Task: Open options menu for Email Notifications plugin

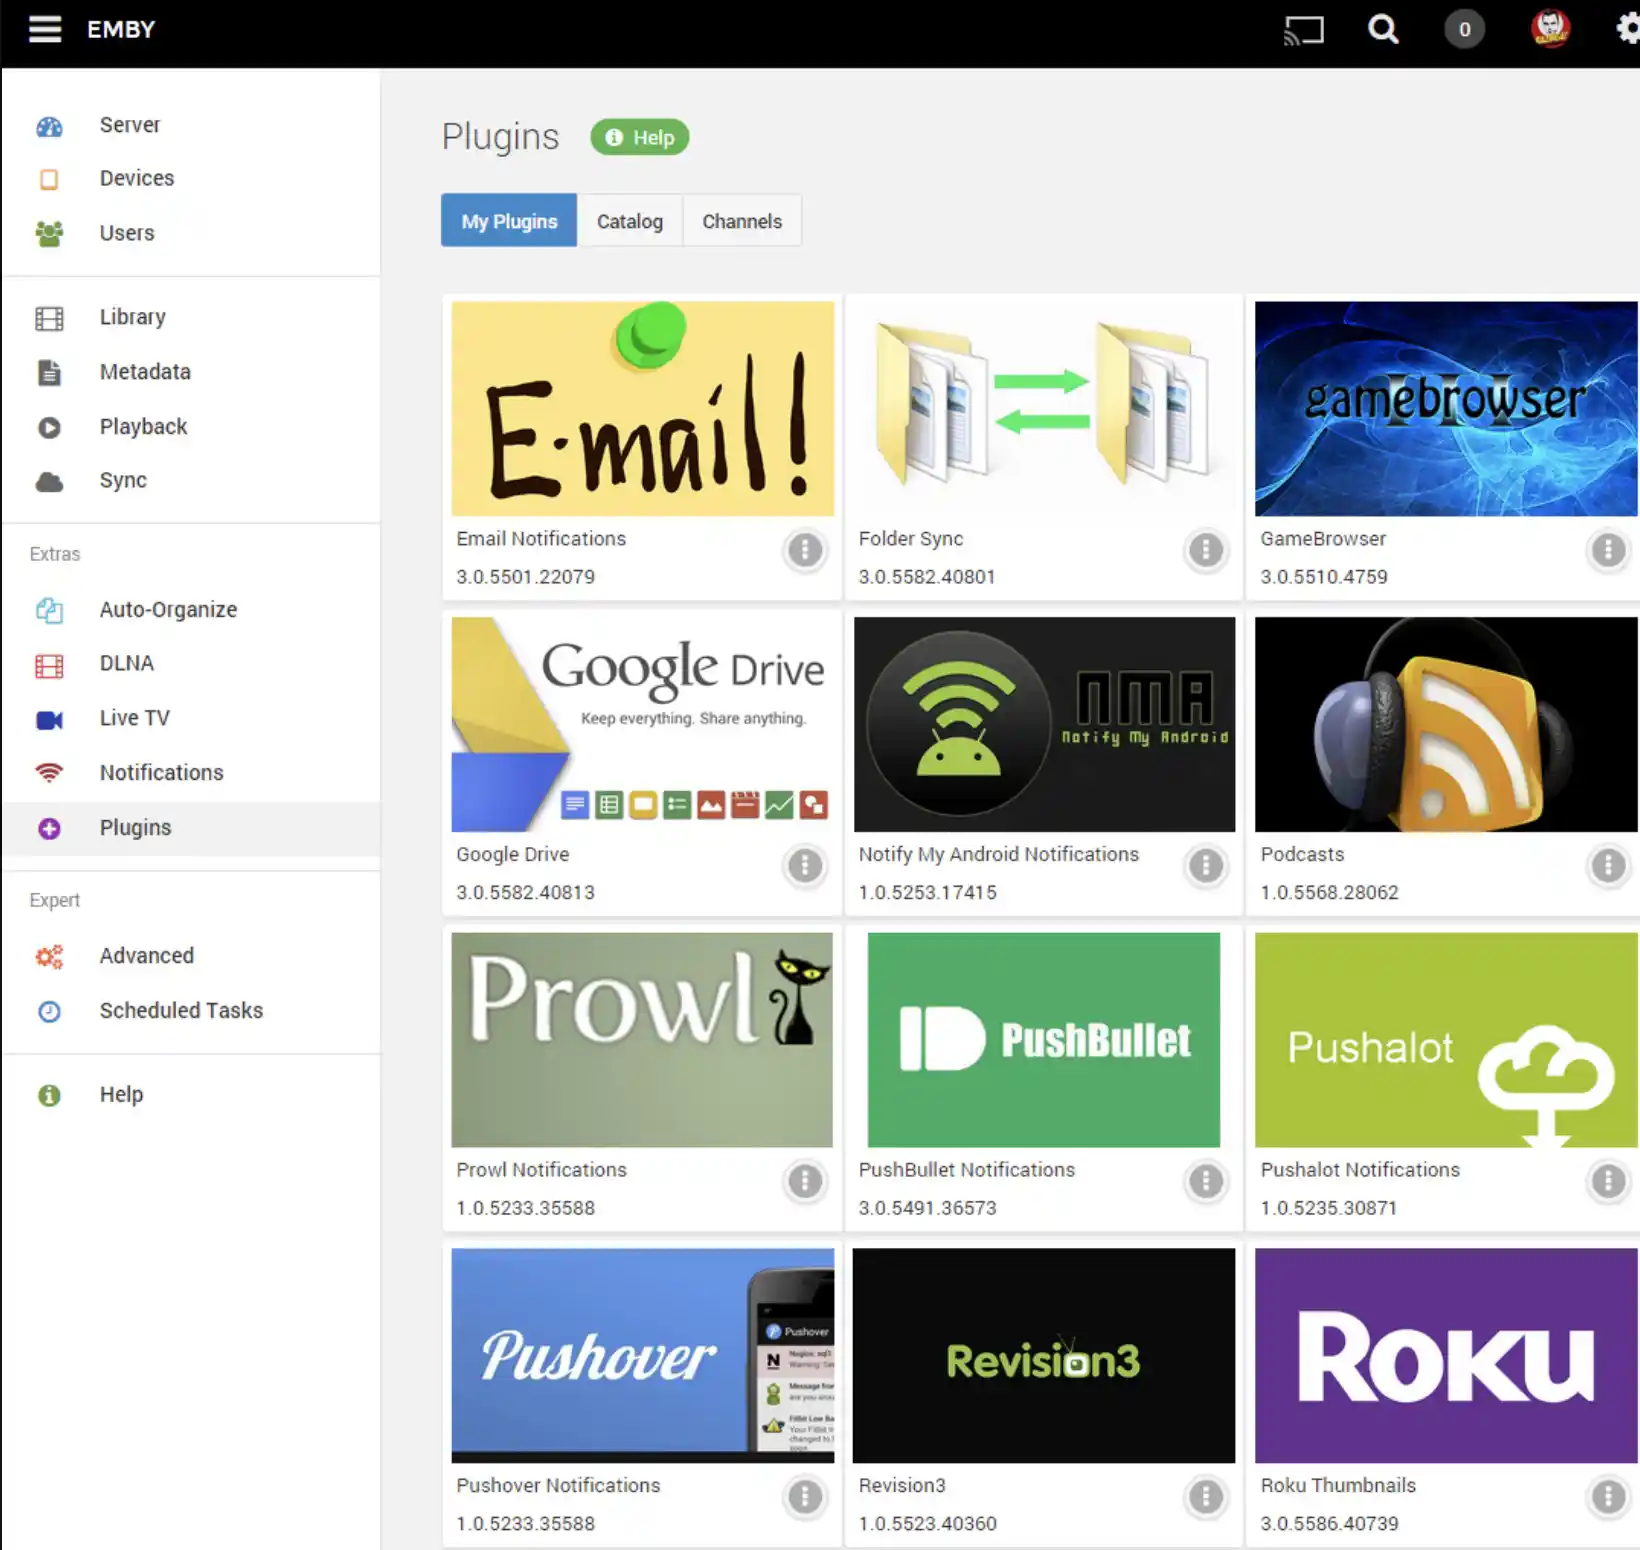Action: [x=805, y=550]
